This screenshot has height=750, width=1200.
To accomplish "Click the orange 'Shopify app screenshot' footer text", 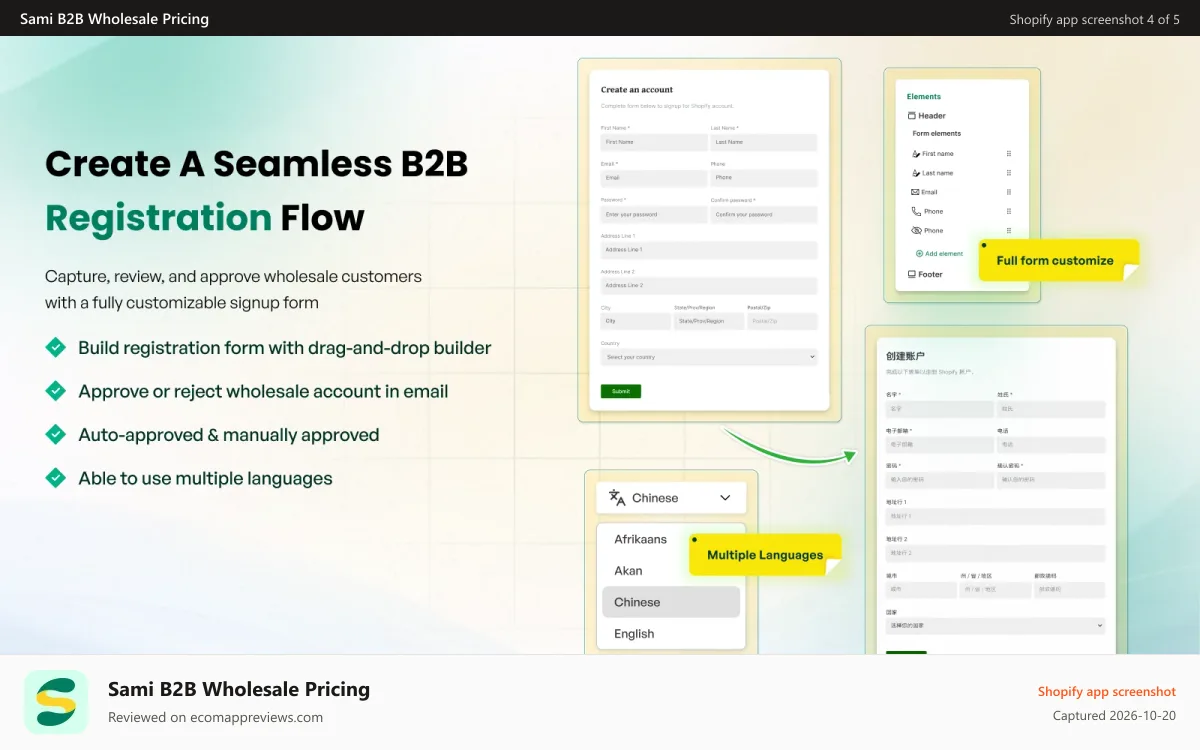I will pos(1107,692).
